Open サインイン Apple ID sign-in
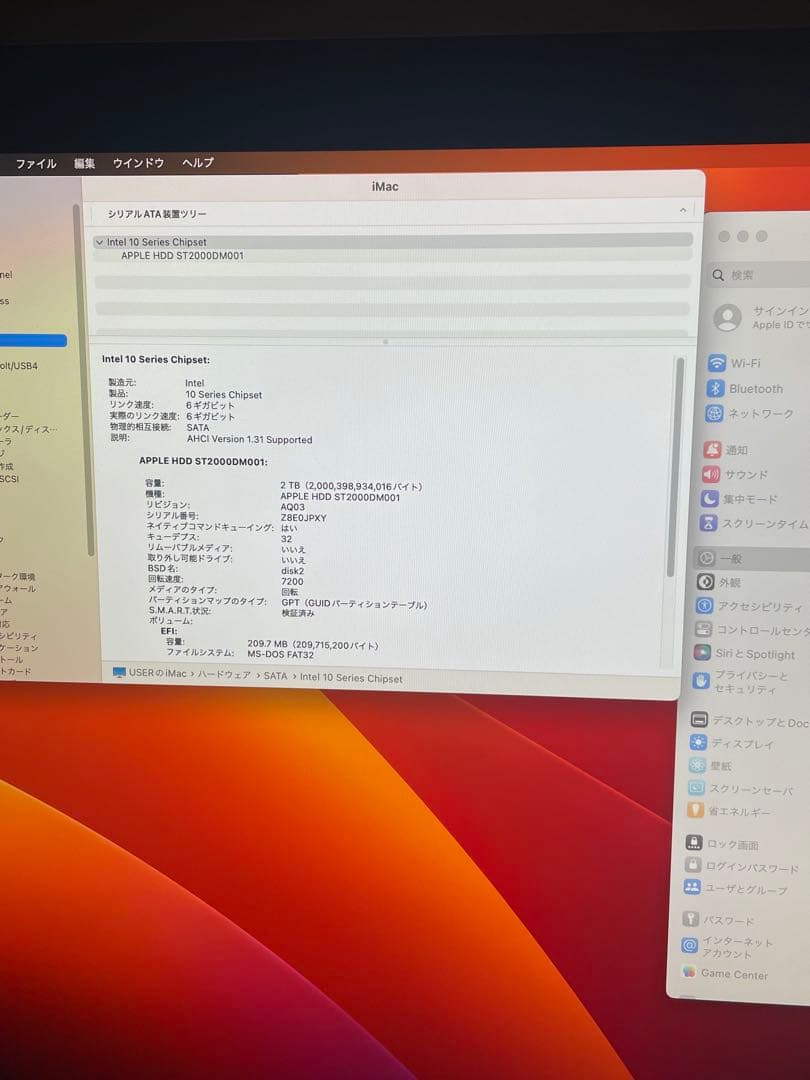This screenshot has height=1080, width=810. [x=780, y=318]
